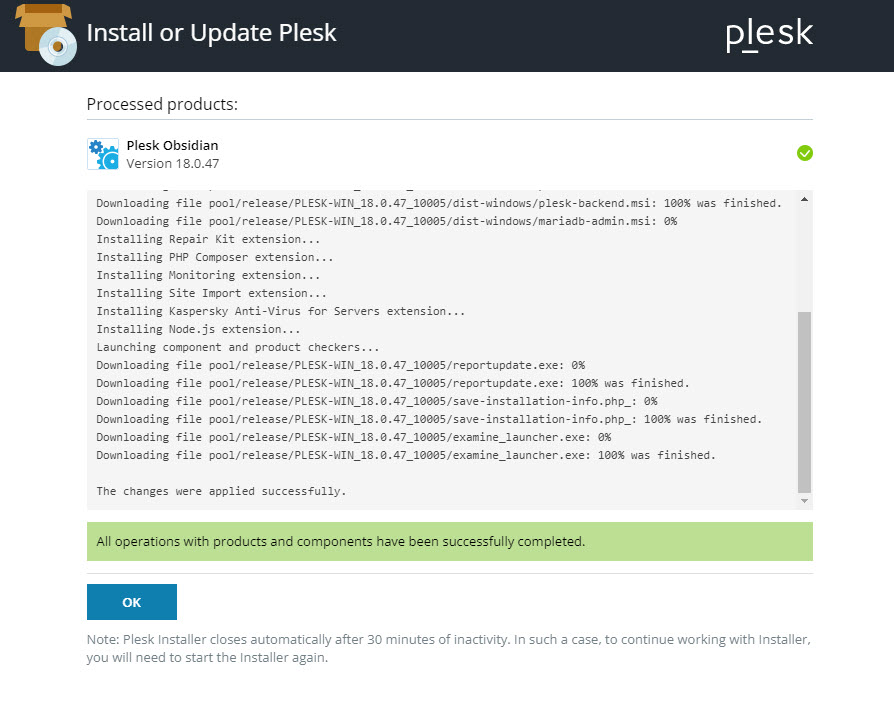894x704 pixels.
Task: Click the log scrollbar down arrow
Action: 804,500
